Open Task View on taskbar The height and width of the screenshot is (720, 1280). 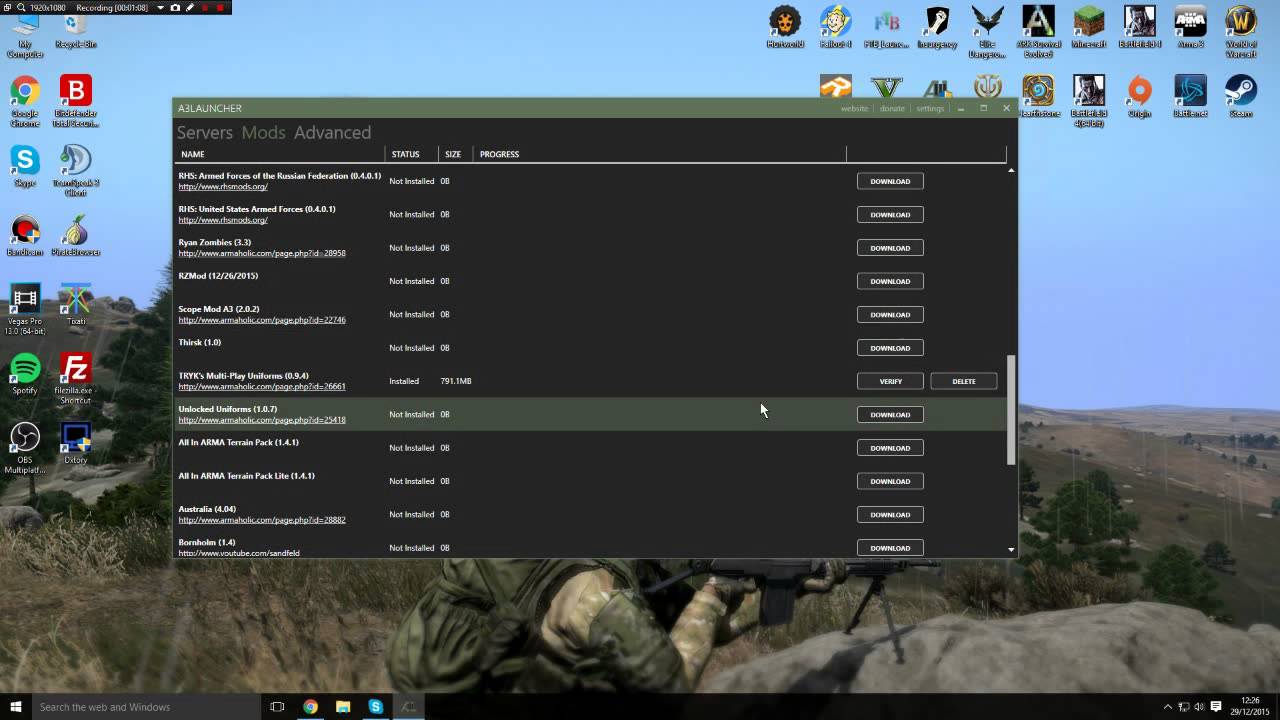tap(278, 707)
